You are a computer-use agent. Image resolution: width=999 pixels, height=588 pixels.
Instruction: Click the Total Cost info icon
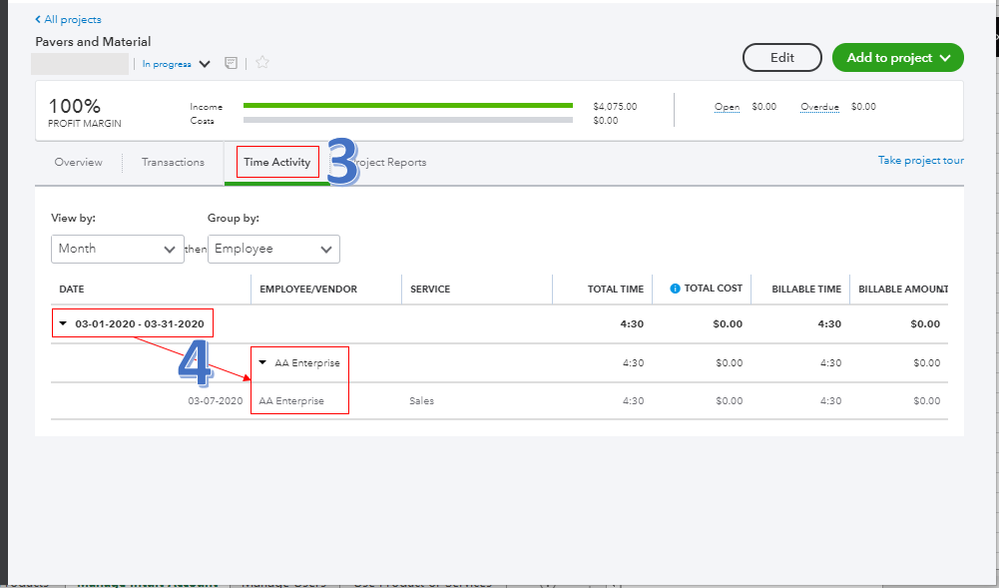(x=675, y=289)
